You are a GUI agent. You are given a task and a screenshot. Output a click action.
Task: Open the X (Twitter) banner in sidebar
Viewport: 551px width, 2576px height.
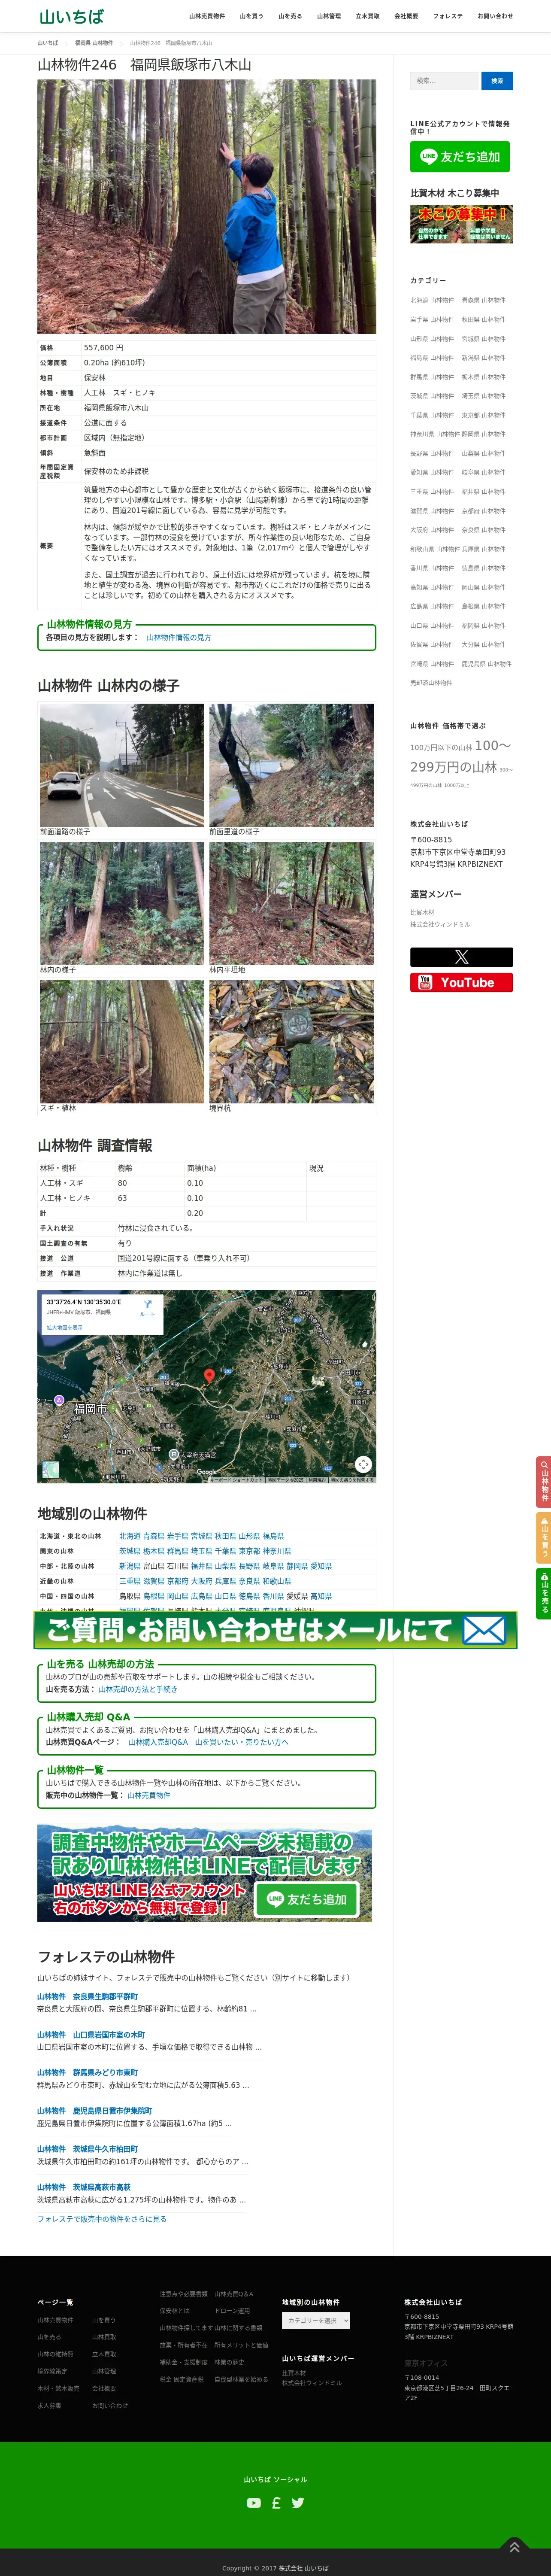pyautogui.click(x=461, y=957)
